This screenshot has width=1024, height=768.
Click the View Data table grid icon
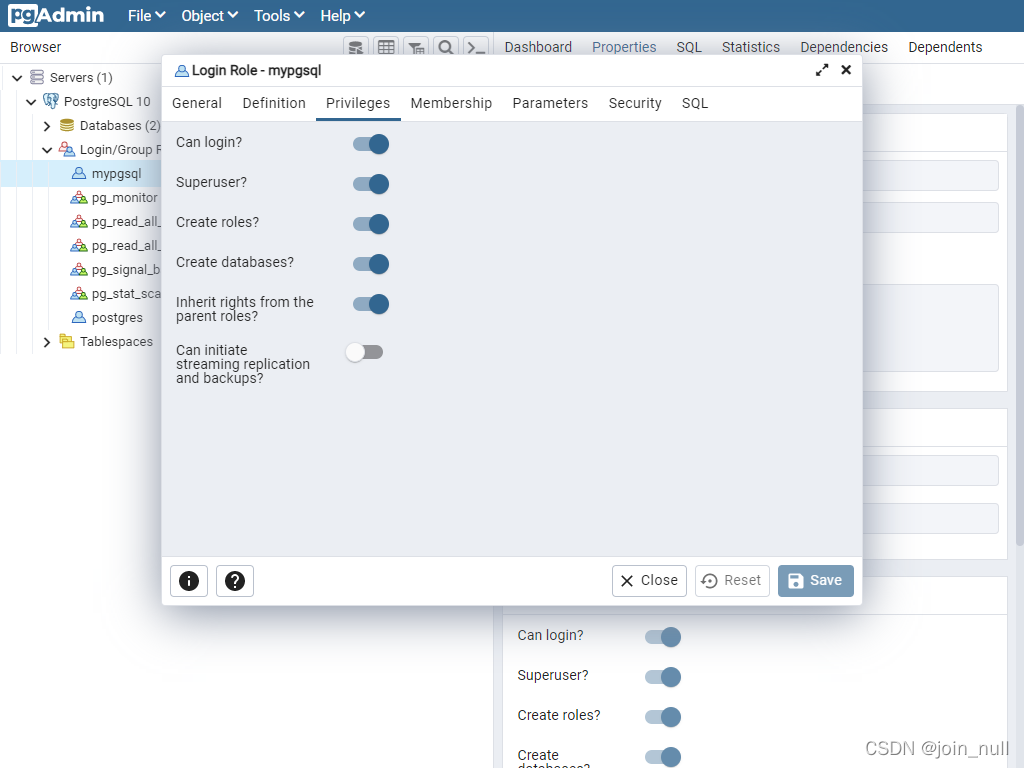coord(386,47)
